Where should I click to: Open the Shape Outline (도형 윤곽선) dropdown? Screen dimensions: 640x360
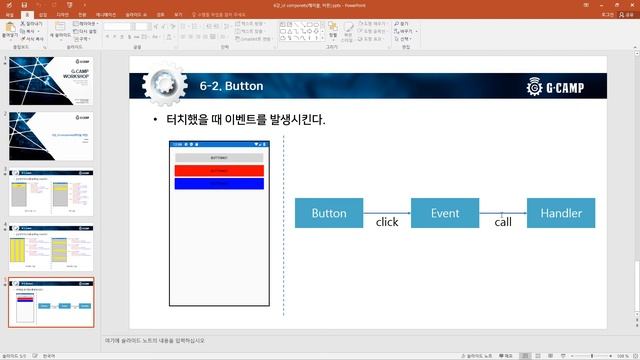372,31
